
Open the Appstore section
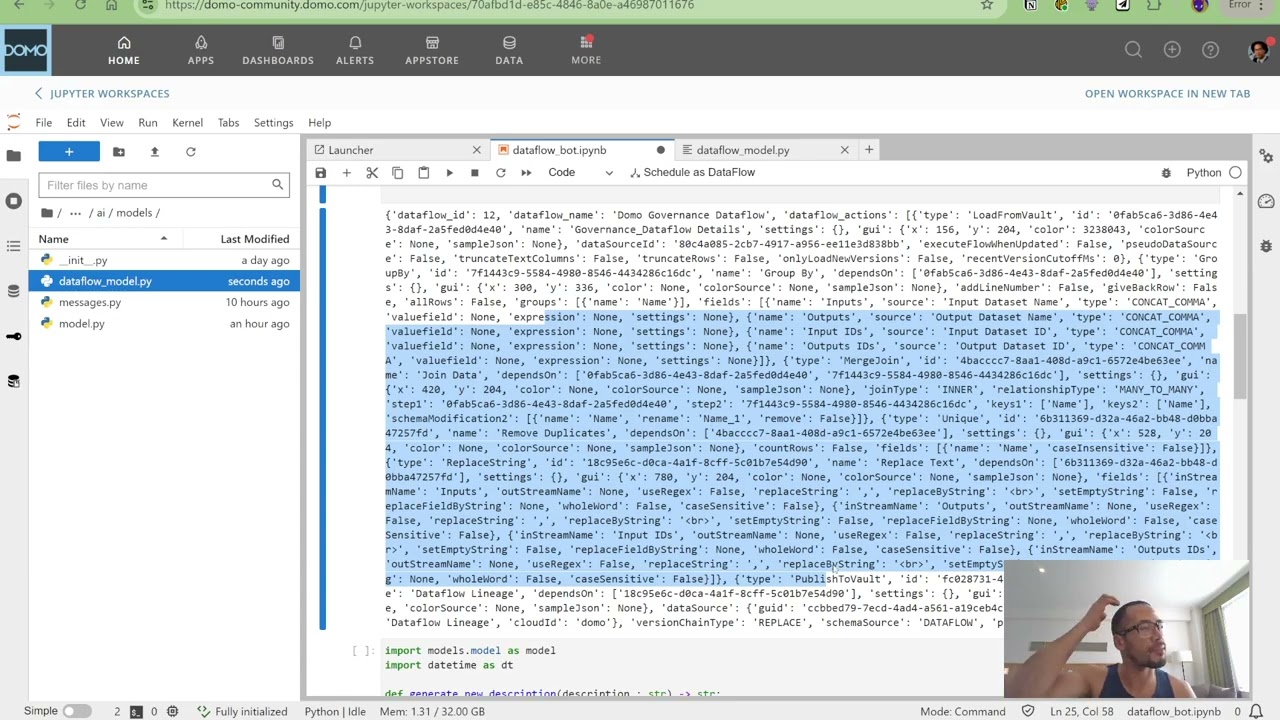(432, 50)
